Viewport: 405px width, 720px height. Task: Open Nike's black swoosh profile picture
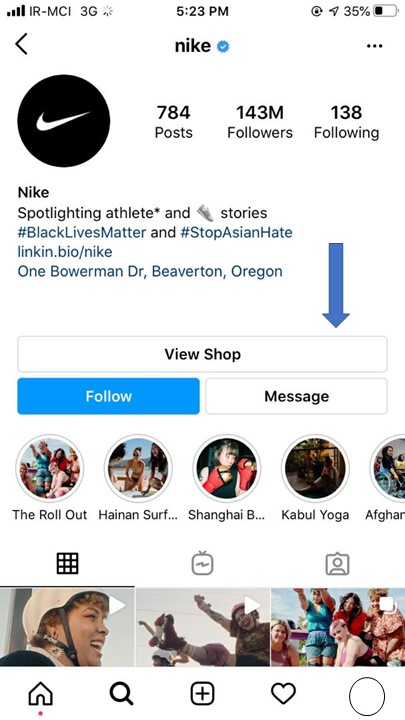coord(64,121)
